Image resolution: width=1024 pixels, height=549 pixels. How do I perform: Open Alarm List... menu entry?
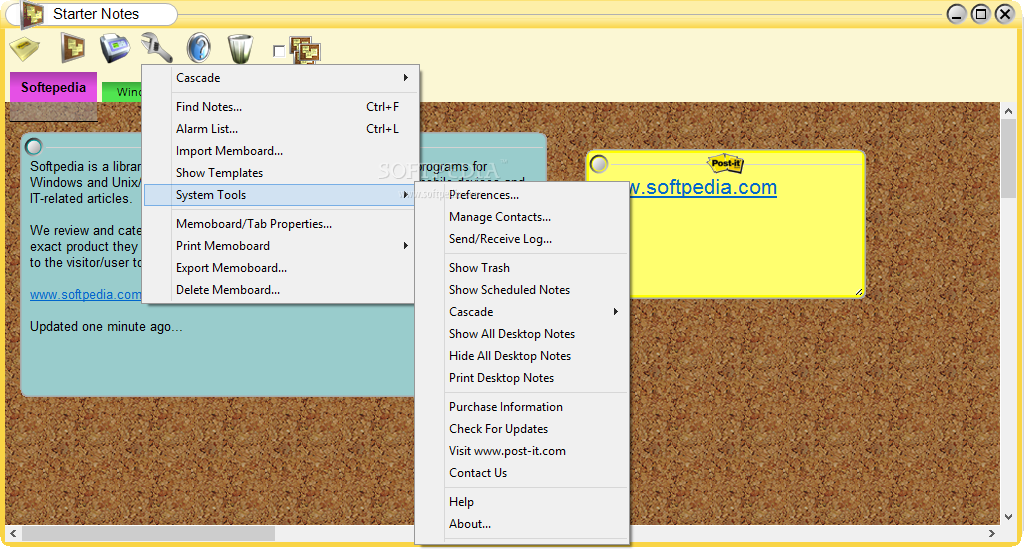280,129
